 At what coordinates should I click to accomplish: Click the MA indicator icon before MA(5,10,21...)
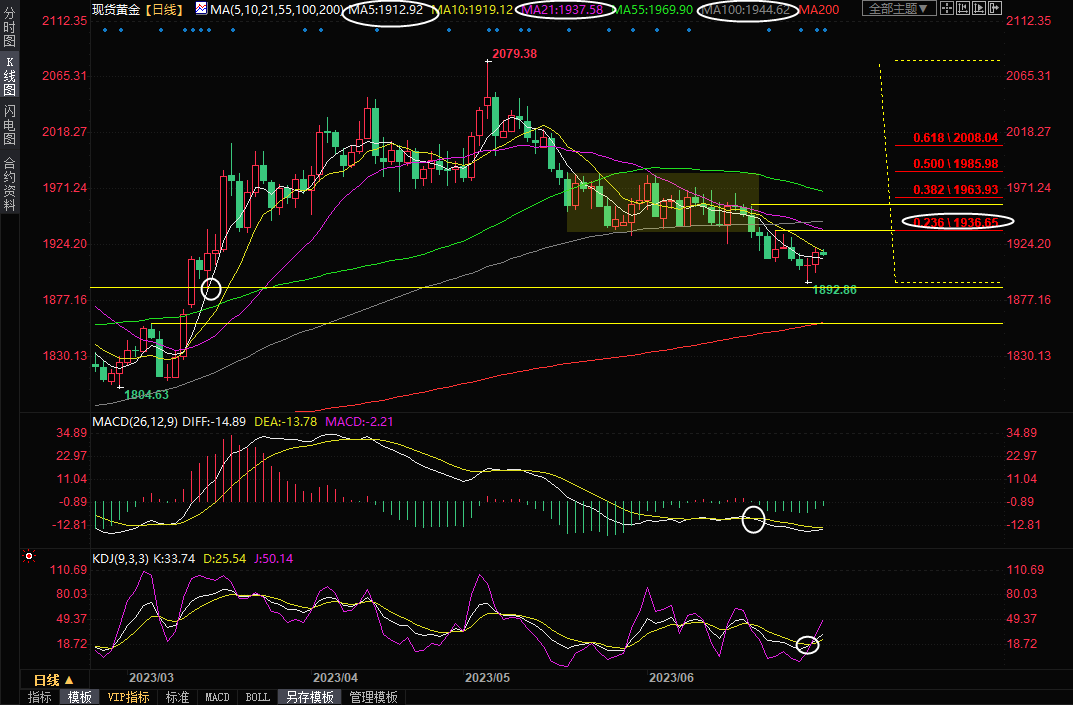(x=201, y=9)
